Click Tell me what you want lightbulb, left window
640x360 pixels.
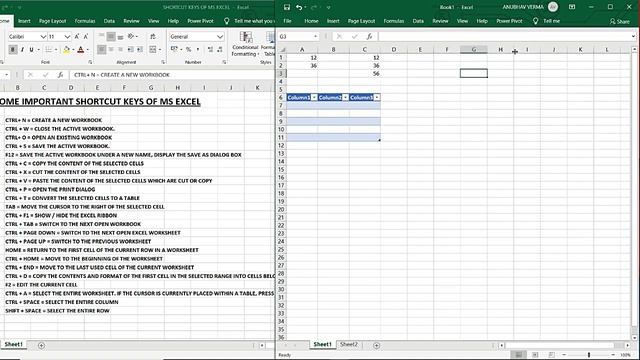coord(227,21)
